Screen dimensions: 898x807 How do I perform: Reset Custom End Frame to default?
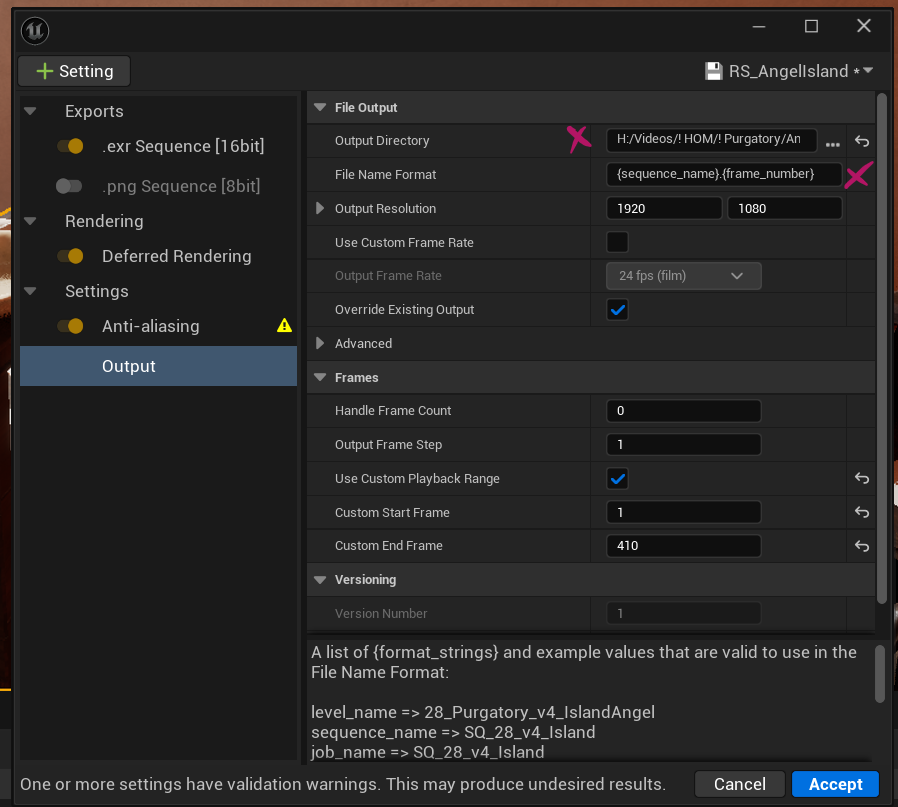pos(861,546)
